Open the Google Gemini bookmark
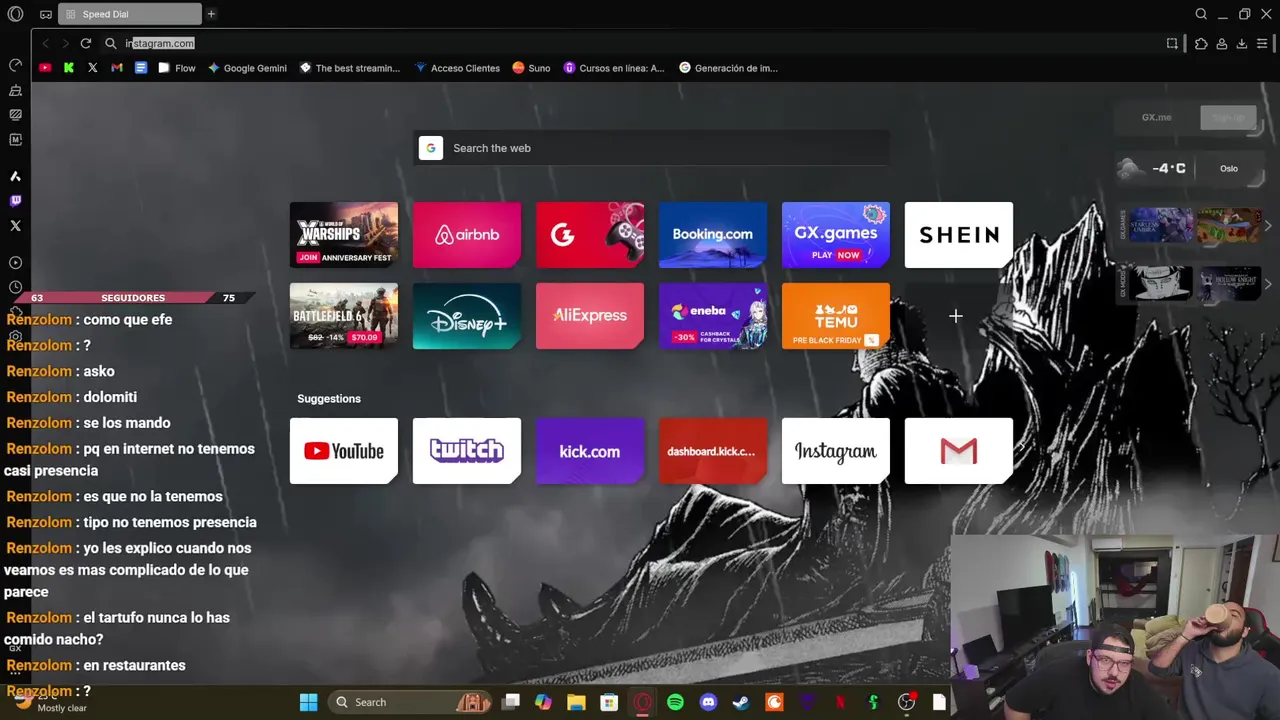 pos(247,68)
